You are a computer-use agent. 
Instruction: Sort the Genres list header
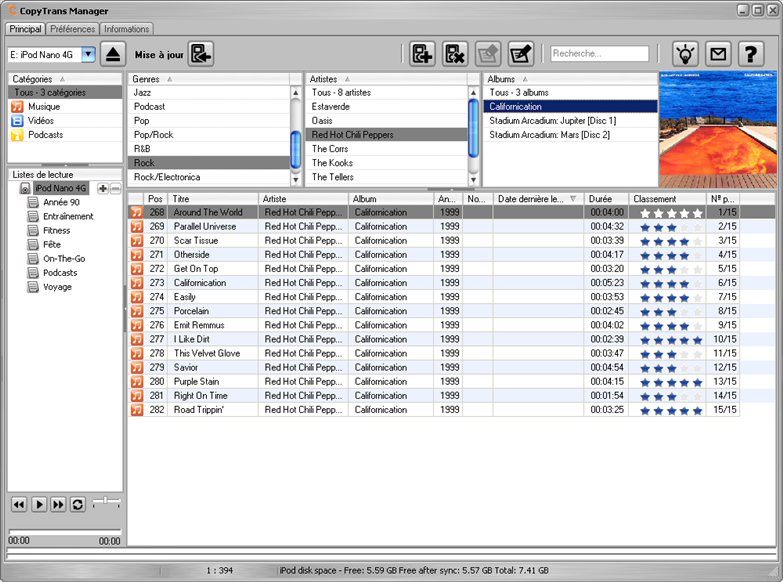coord(209,79)
